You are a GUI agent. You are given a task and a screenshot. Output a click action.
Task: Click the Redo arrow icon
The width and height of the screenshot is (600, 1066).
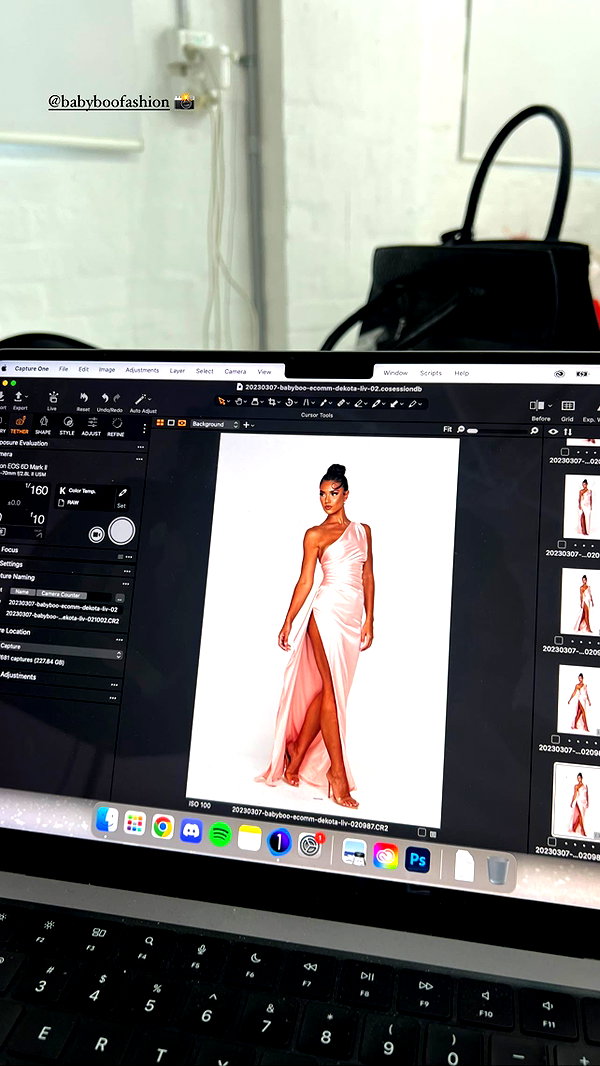point(116,398)
